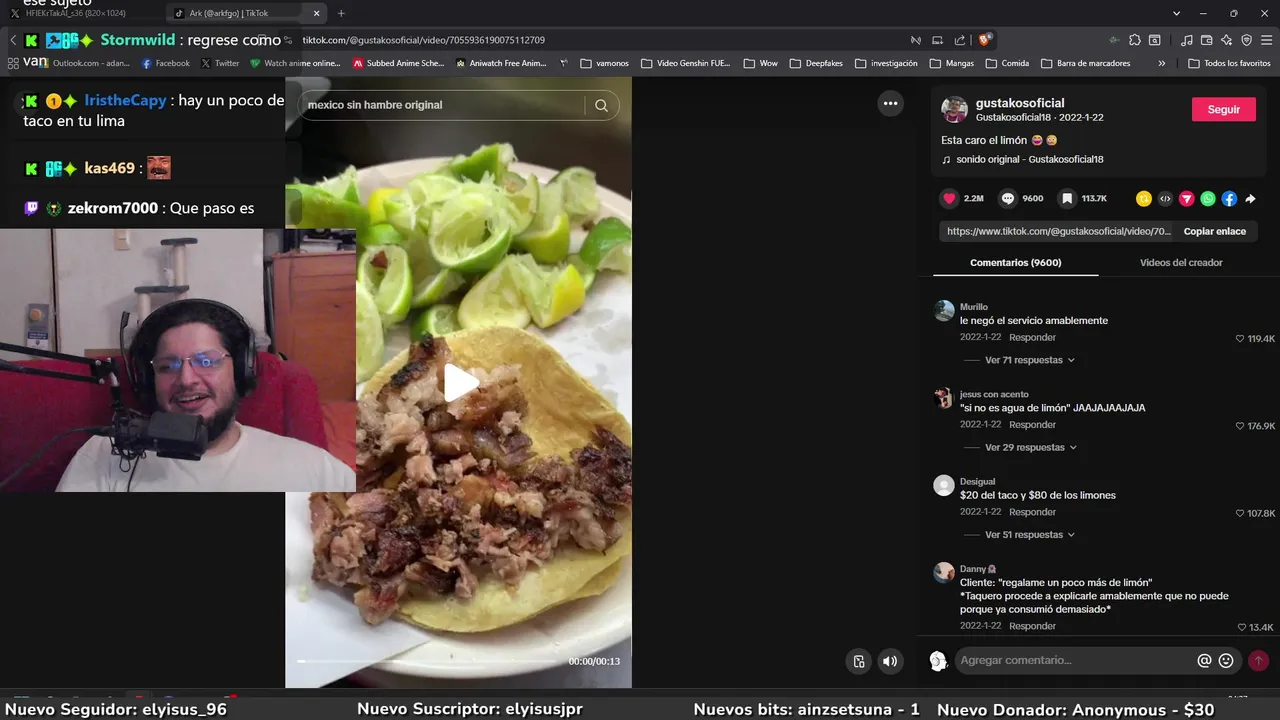1280x720 pixels.
Task: Open the browser hamburger menu
Action: [1266, 40]
